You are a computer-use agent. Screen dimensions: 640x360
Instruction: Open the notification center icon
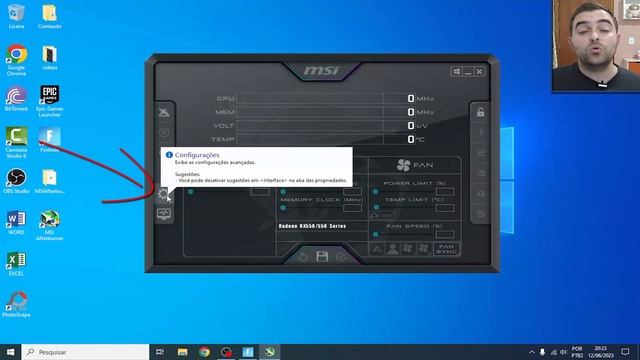click(626, 352)
